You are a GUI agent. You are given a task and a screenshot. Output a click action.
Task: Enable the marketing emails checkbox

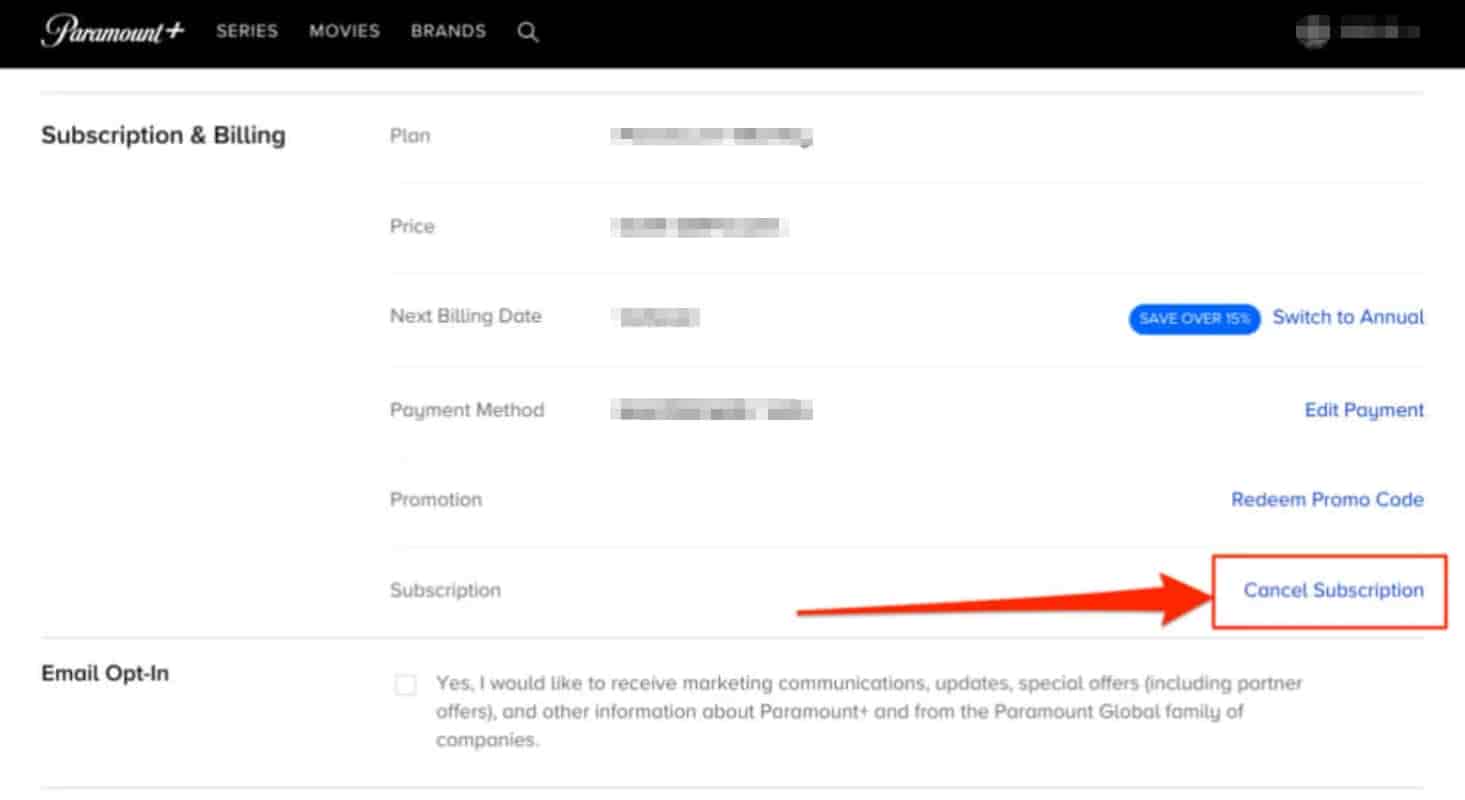[x=405, y=685]
